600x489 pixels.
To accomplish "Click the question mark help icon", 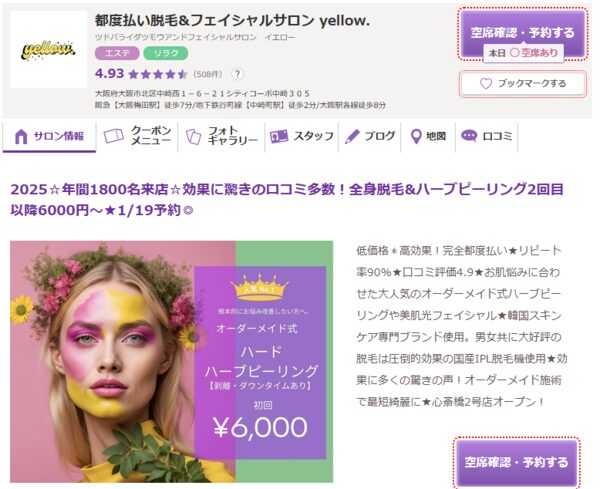I will coord(237,74).
